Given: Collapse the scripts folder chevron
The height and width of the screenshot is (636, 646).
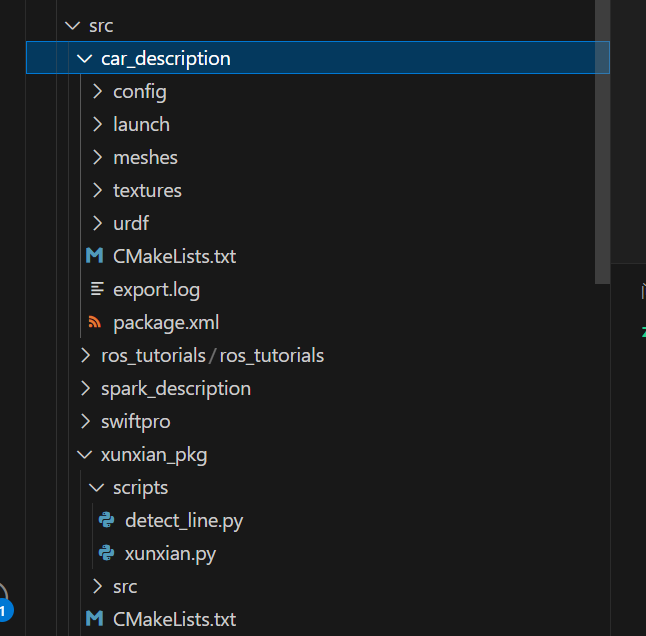Looking at the screenshot, I should tap(96, 488).
